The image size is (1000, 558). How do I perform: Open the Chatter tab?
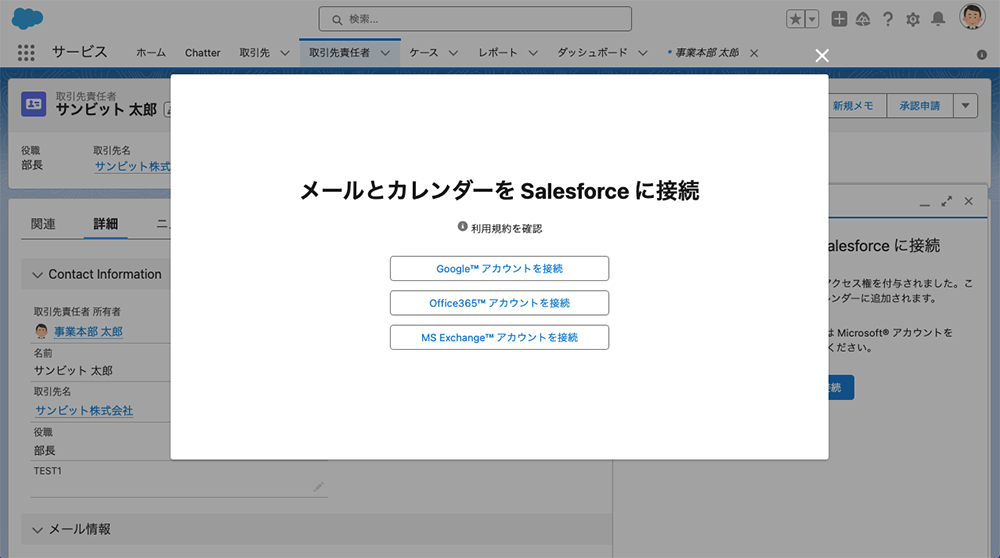pos(202,53)
